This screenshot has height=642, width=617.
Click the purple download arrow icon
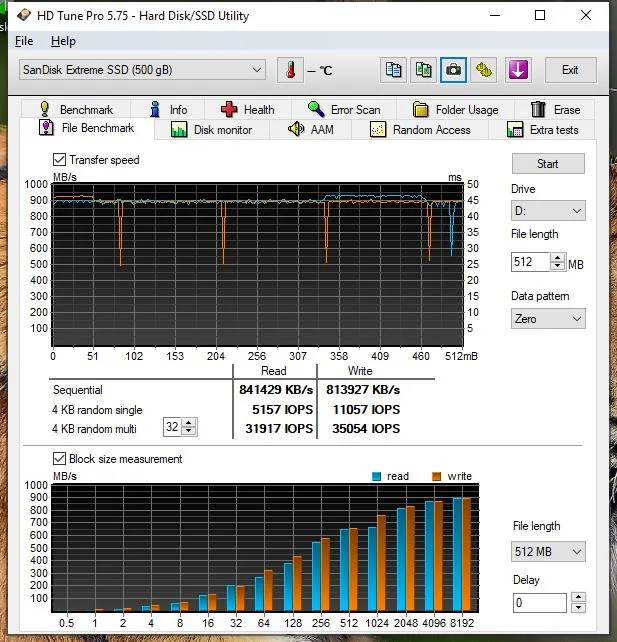tap(518, 70)
